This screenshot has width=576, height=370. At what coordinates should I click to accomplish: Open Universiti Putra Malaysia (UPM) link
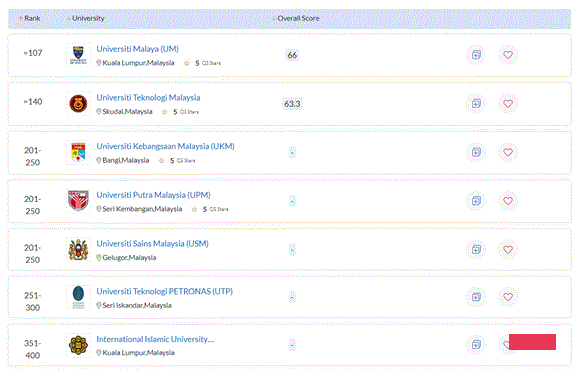[x=153, y=195]
